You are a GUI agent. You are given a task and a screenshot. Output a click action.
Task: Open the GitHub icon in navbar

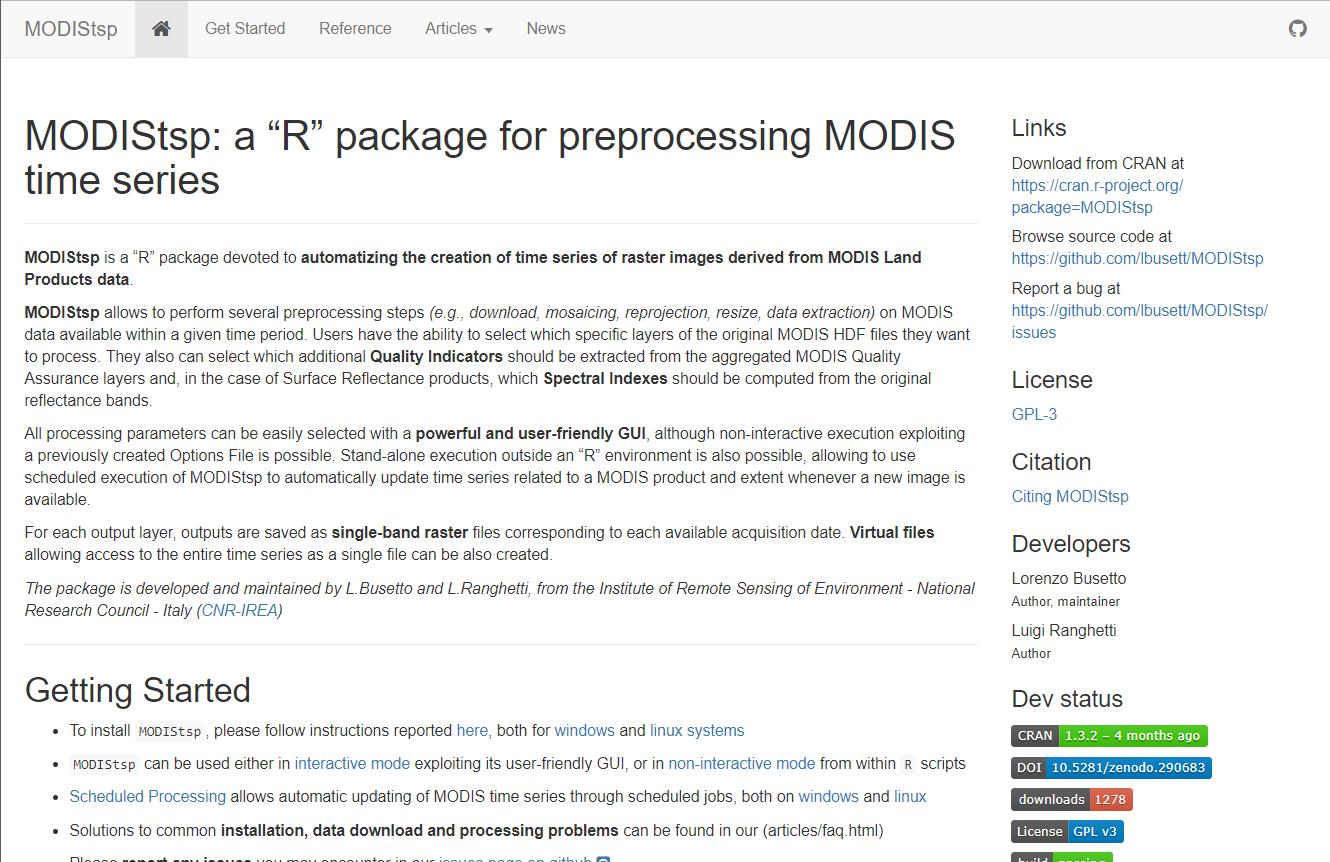pos(1298,29)
